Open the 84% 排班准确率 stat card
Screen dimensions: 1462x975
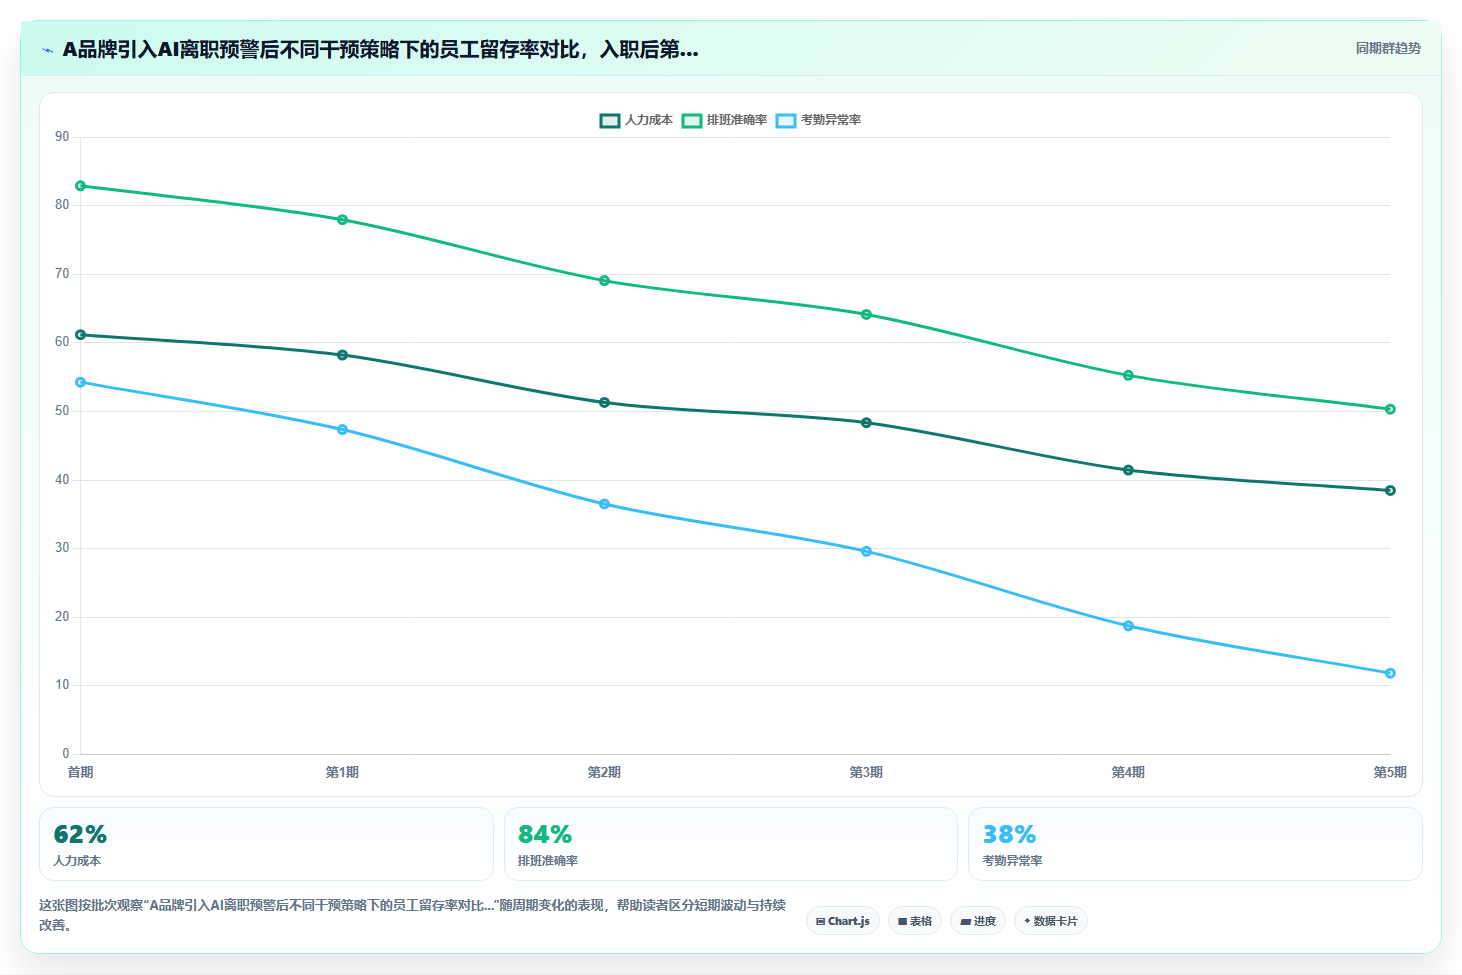click(731, 844)
